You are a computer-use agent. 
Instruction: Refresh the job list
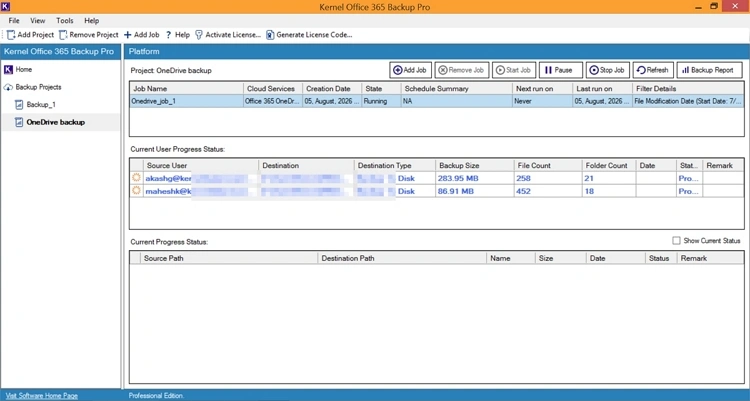click(x=653, y=70)
